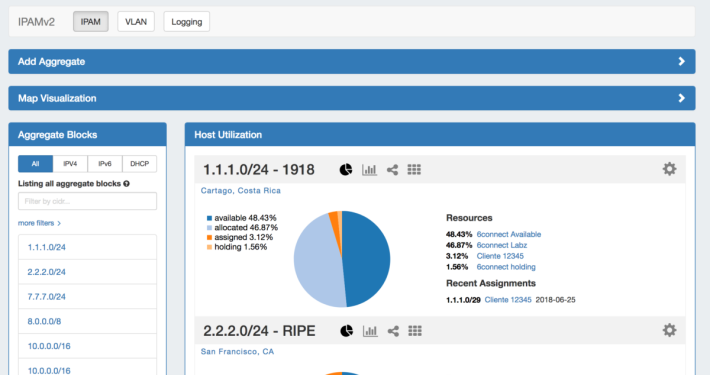Open grid view for 2.2.2.0/24 RIPE
This screenshot has width=710, height=375.
click(x=415, y=331)
